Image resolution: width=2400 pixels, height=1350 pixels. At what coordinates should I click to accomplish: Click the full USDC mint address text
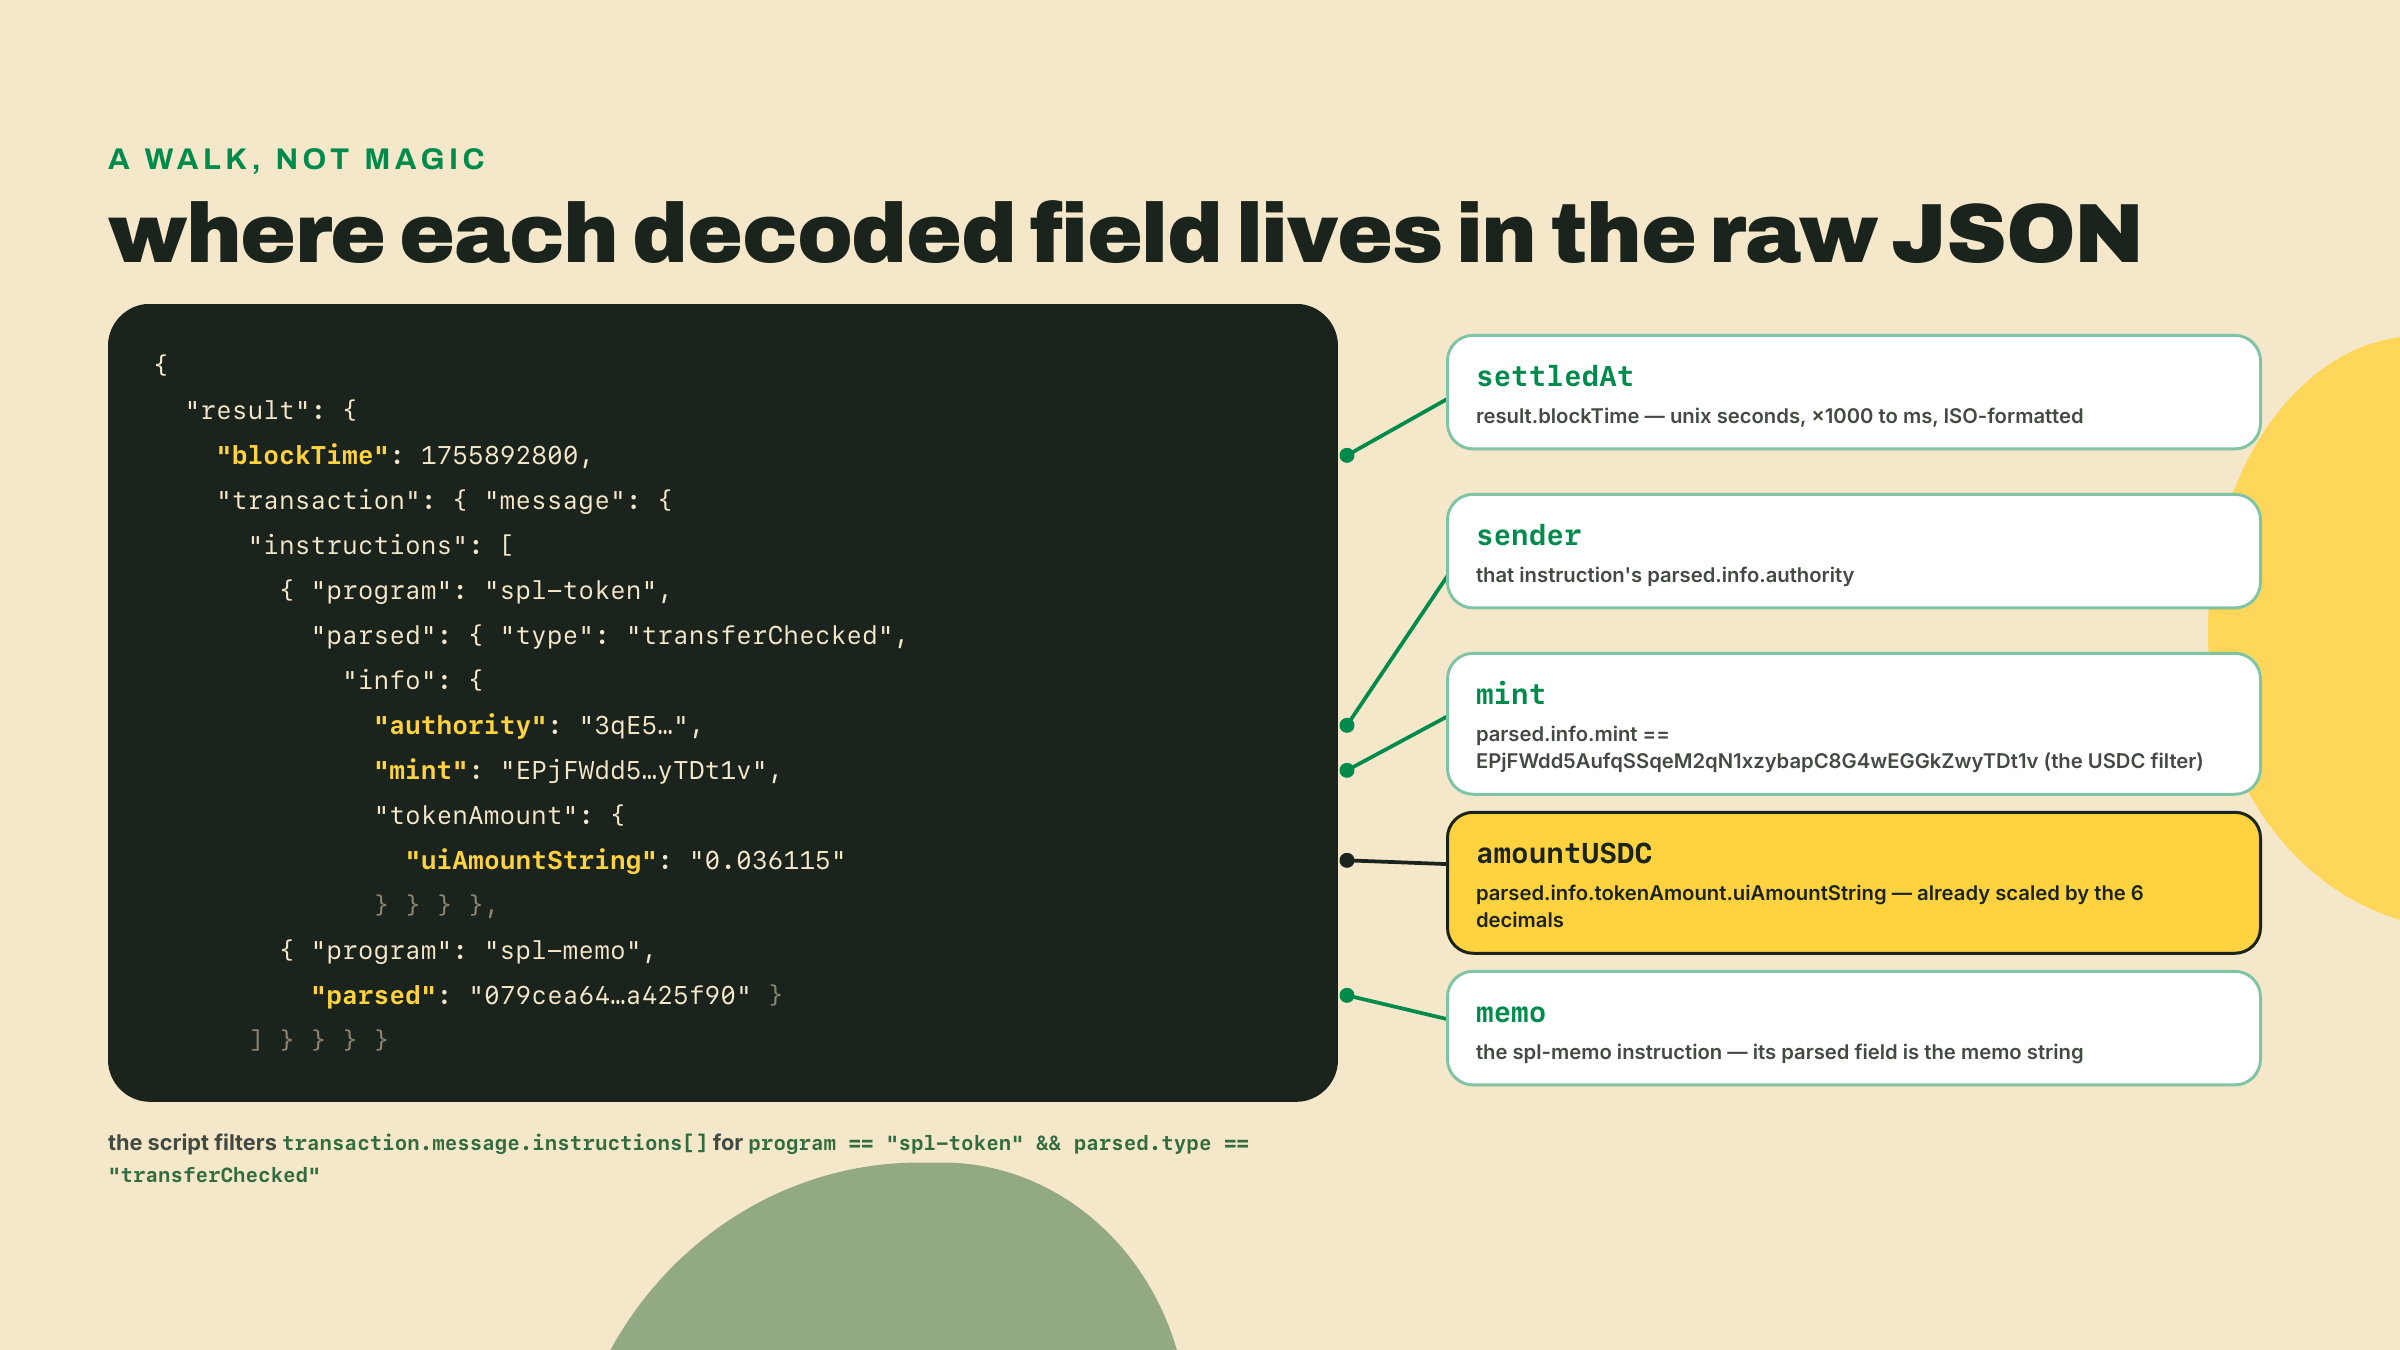(x=1757, y=761)
